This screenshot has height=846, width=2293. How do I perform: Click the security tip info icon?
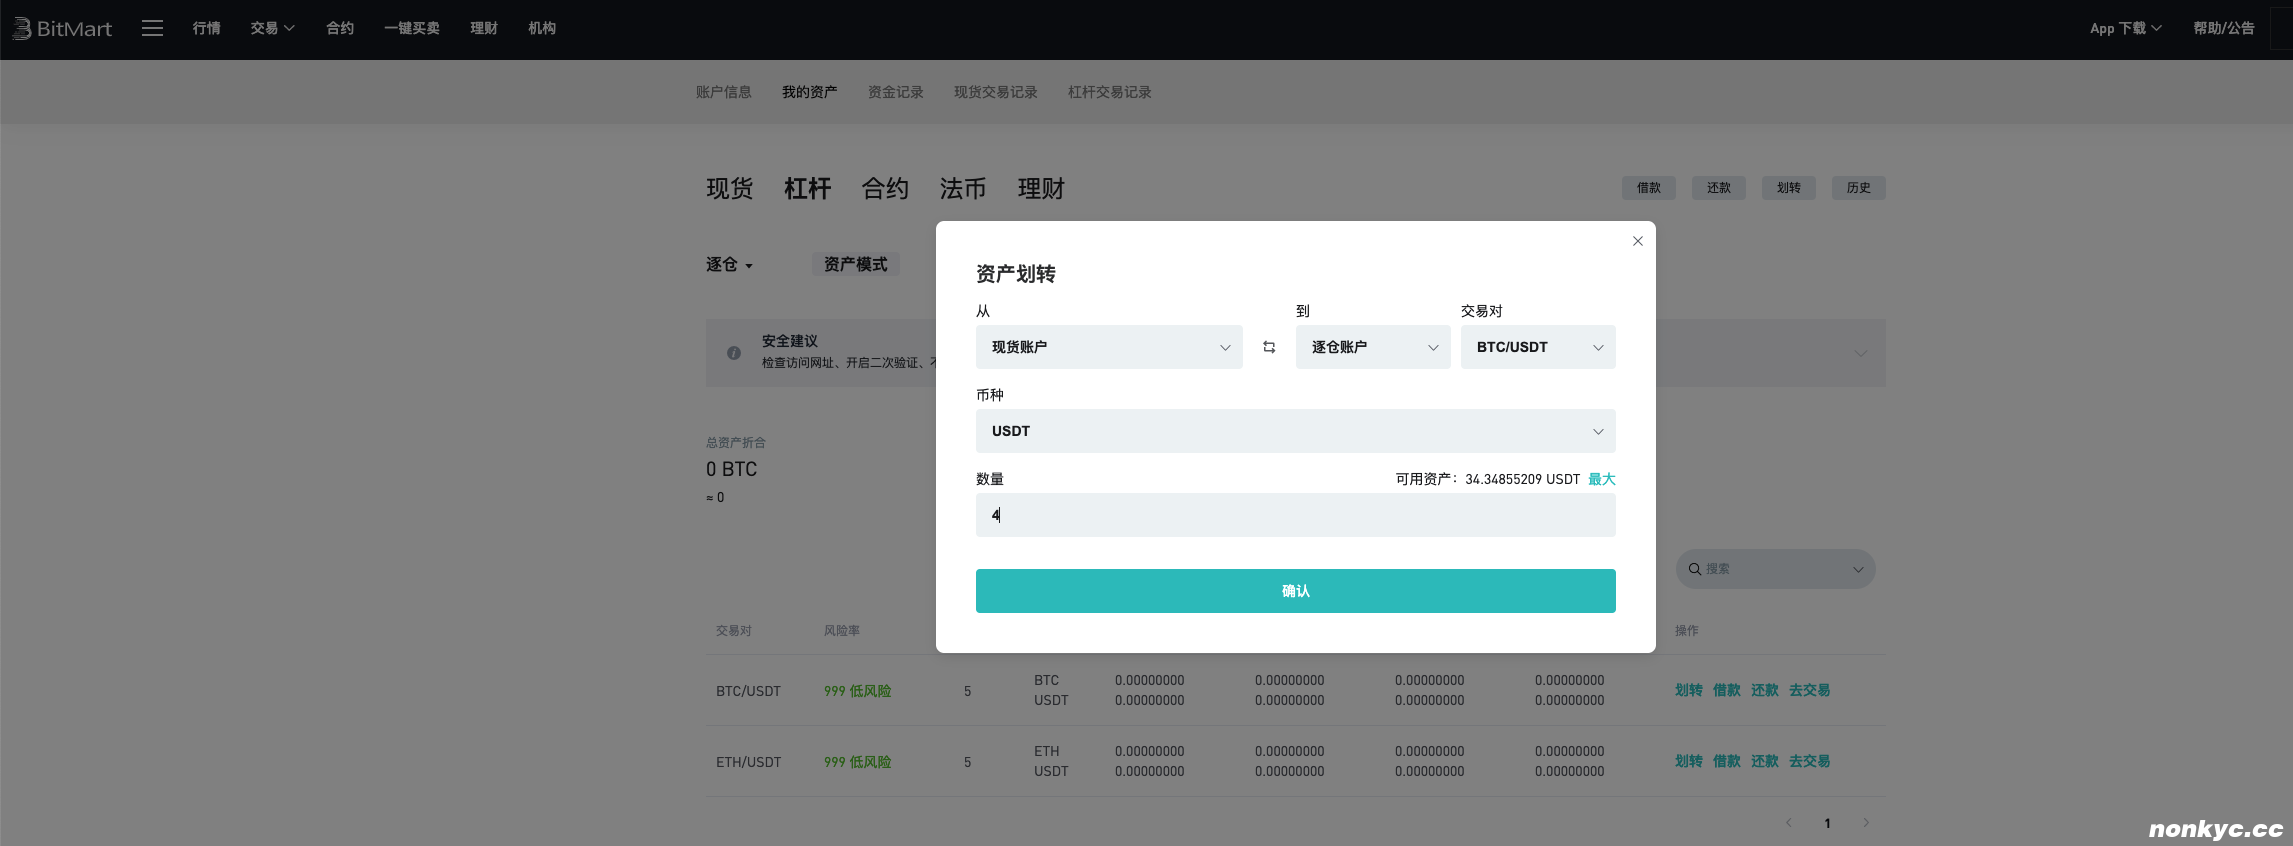(734, 353)
